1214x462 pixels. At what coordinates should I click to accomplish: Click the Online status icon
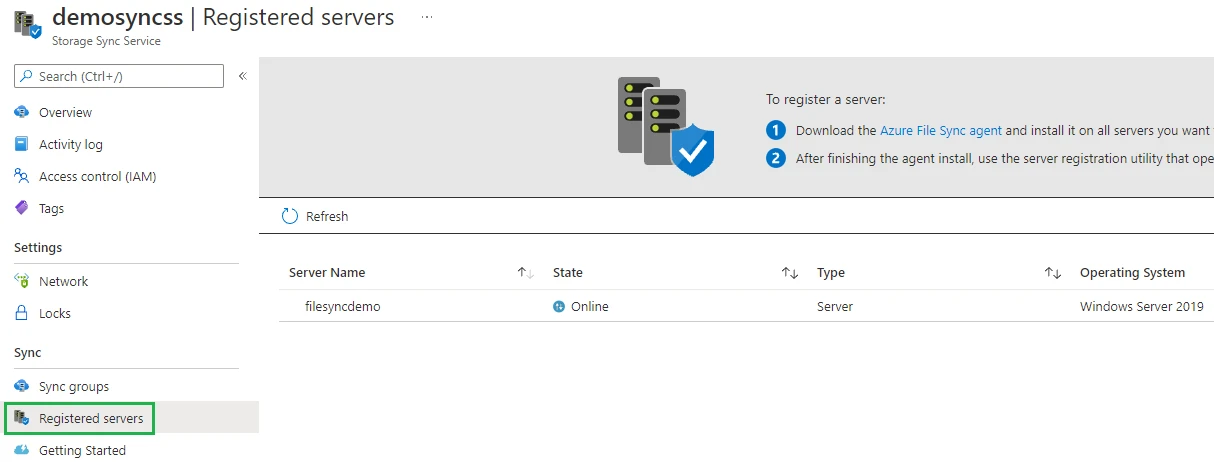pos(559,307)
